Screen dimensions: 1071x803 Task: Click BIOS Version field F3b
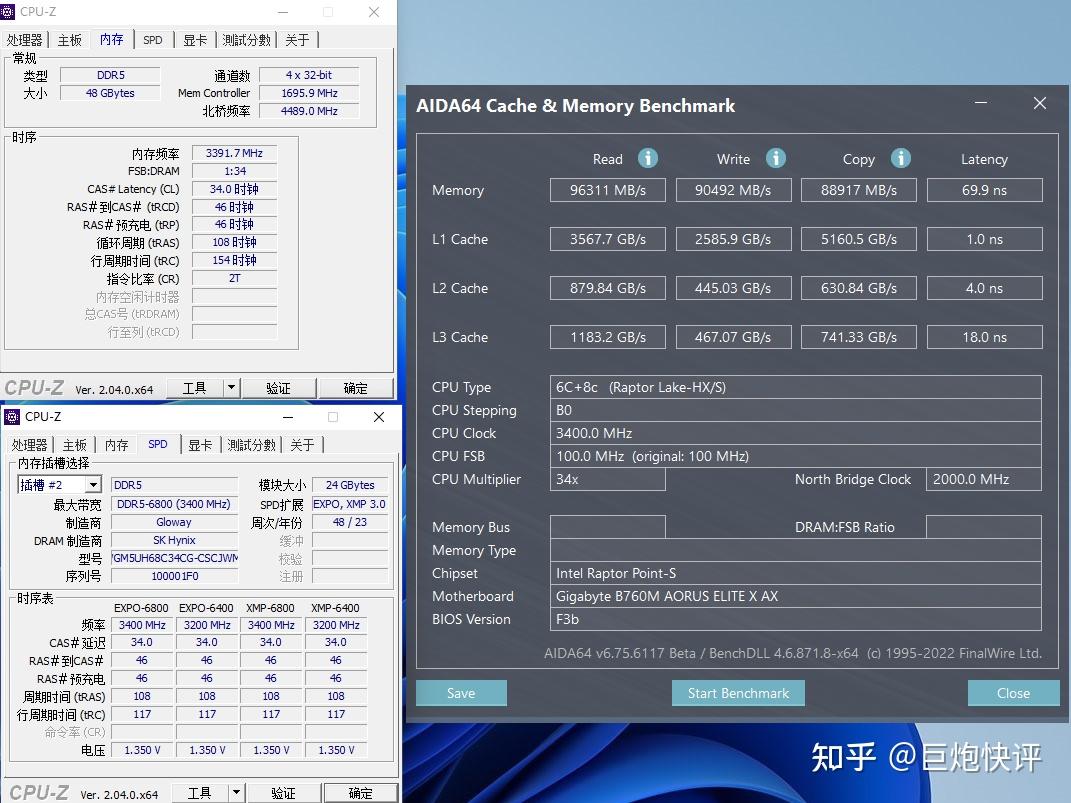tap(796, 619)
